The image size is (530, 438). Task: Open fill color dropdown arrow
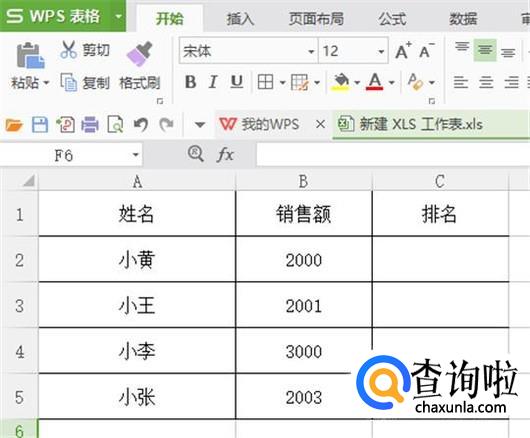357,82
